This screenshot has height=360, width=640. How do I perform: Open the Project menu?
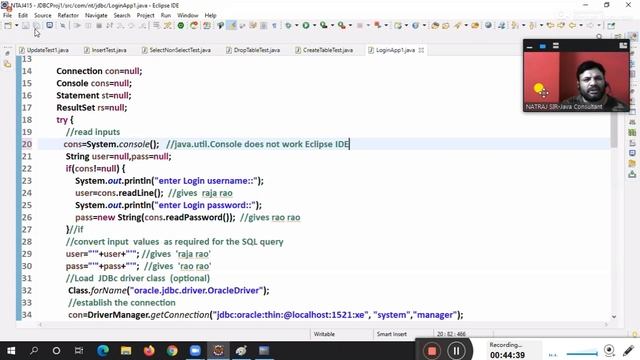(x=145, y=15)
